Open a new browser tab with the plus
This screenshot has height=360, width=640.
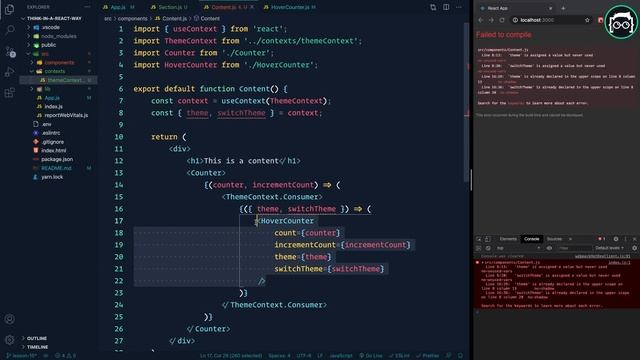[563, 8]
